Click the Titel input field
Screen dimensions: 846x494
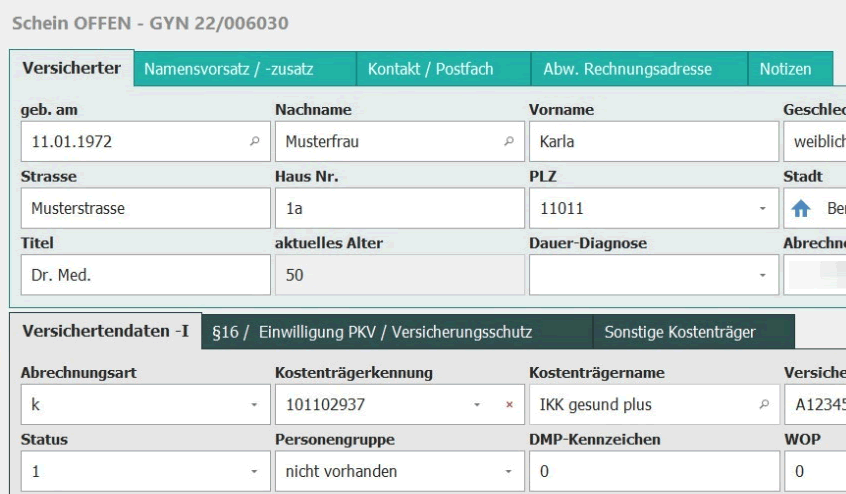point(140,274)
